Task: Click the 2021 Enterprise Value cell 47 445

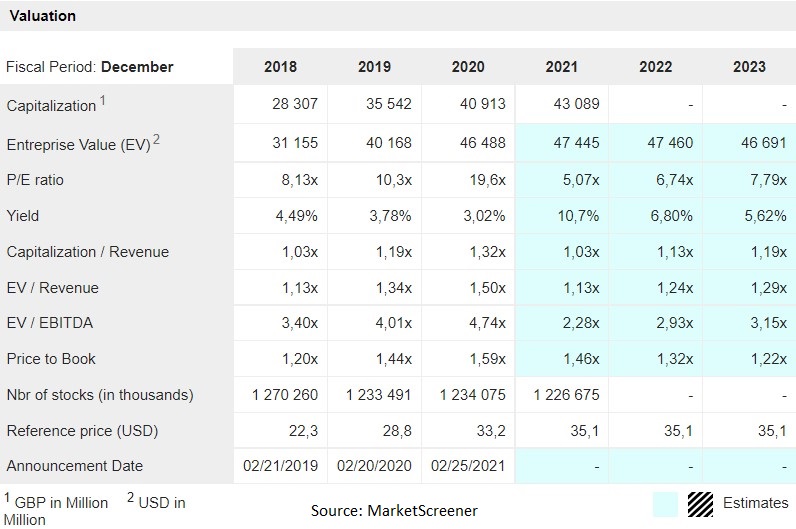Action: pos(576,143)
